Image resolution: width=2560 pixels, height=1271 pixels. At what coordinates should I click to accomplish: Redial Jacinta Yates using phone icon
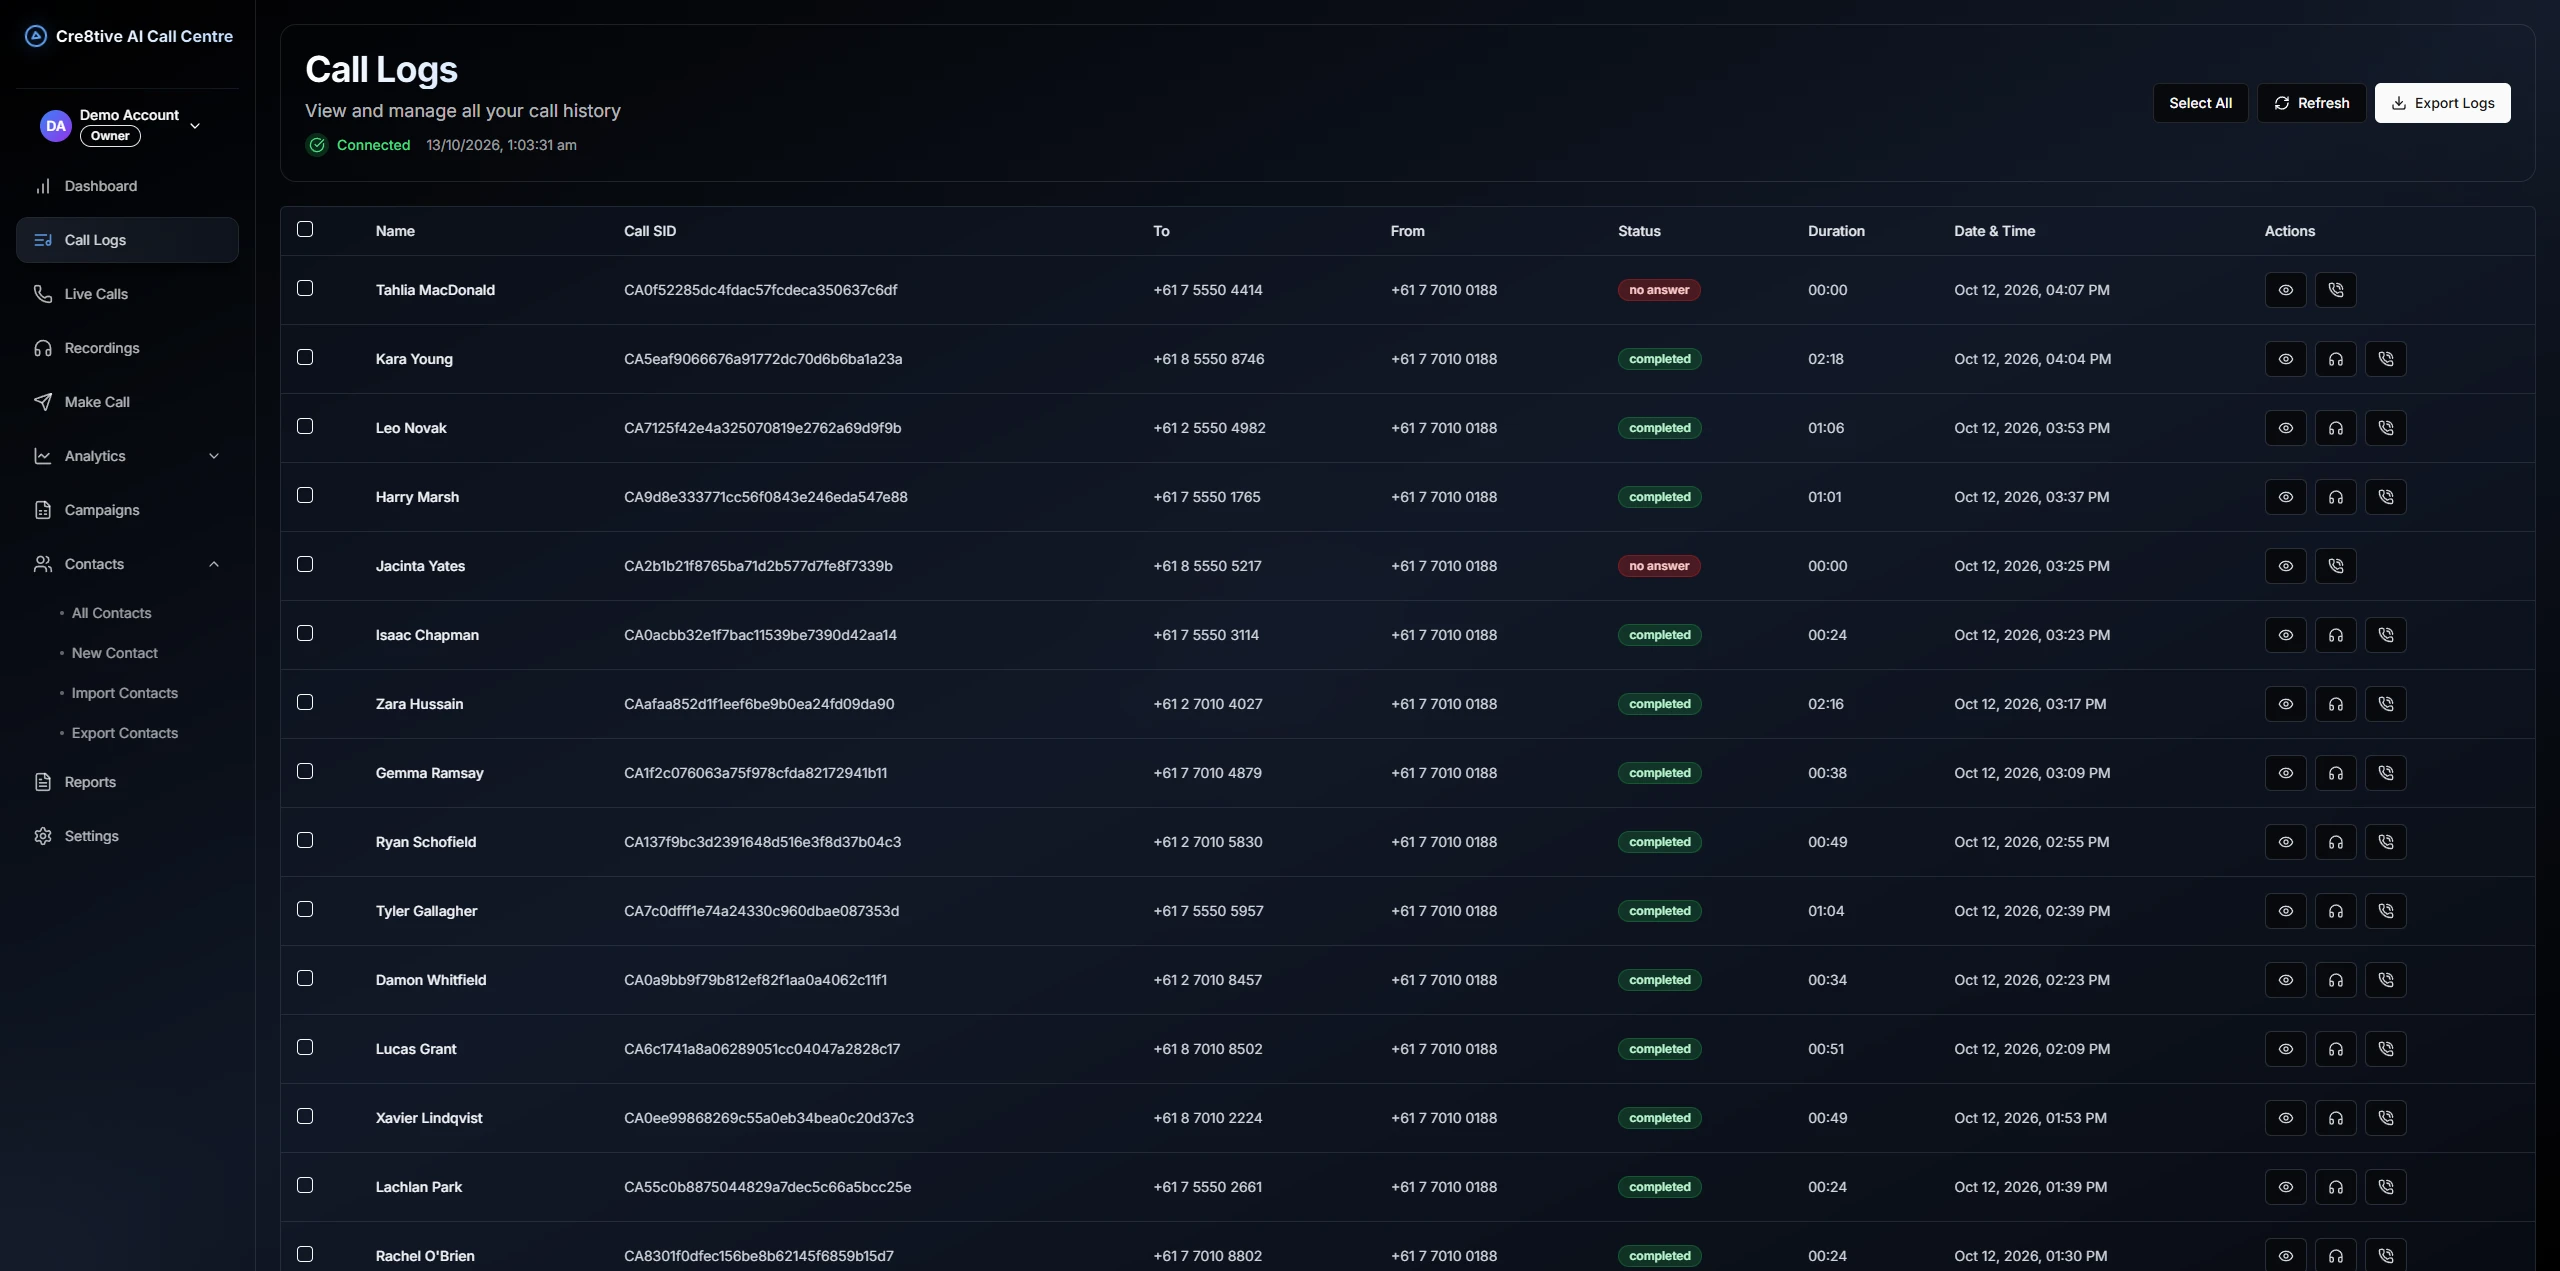pos(2335,566)
